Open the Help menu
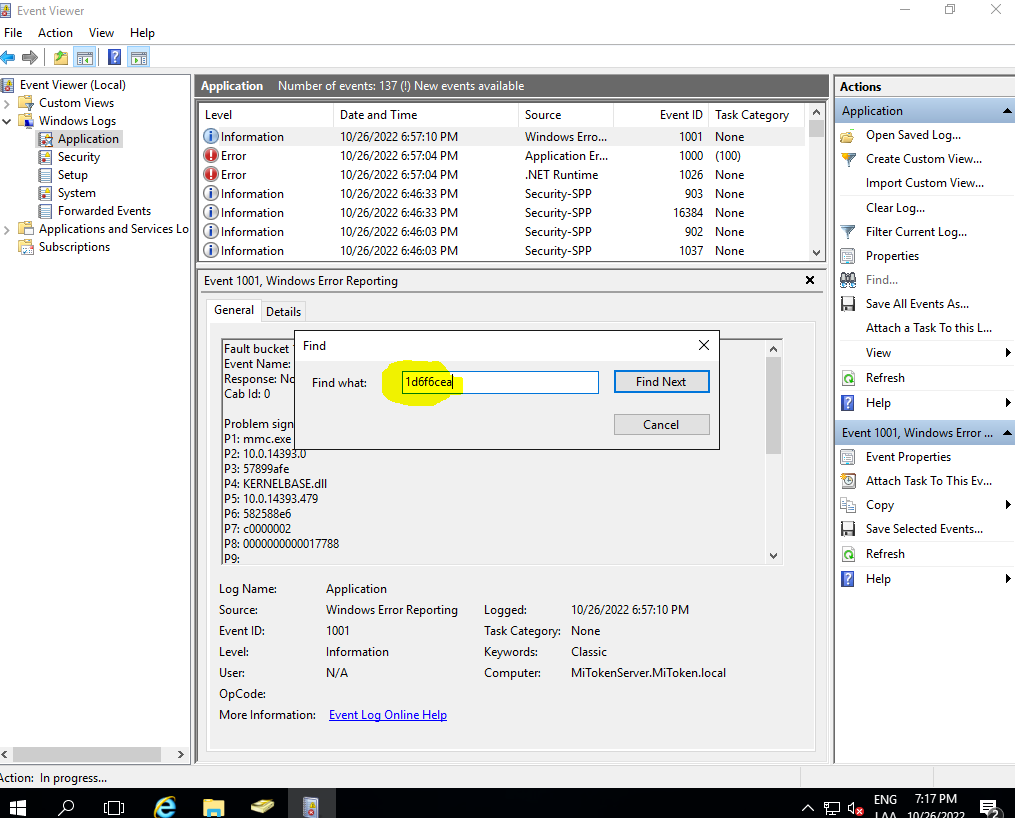Image resolution: width=1015 pixels, height=818 pixels. coord(142,33)
